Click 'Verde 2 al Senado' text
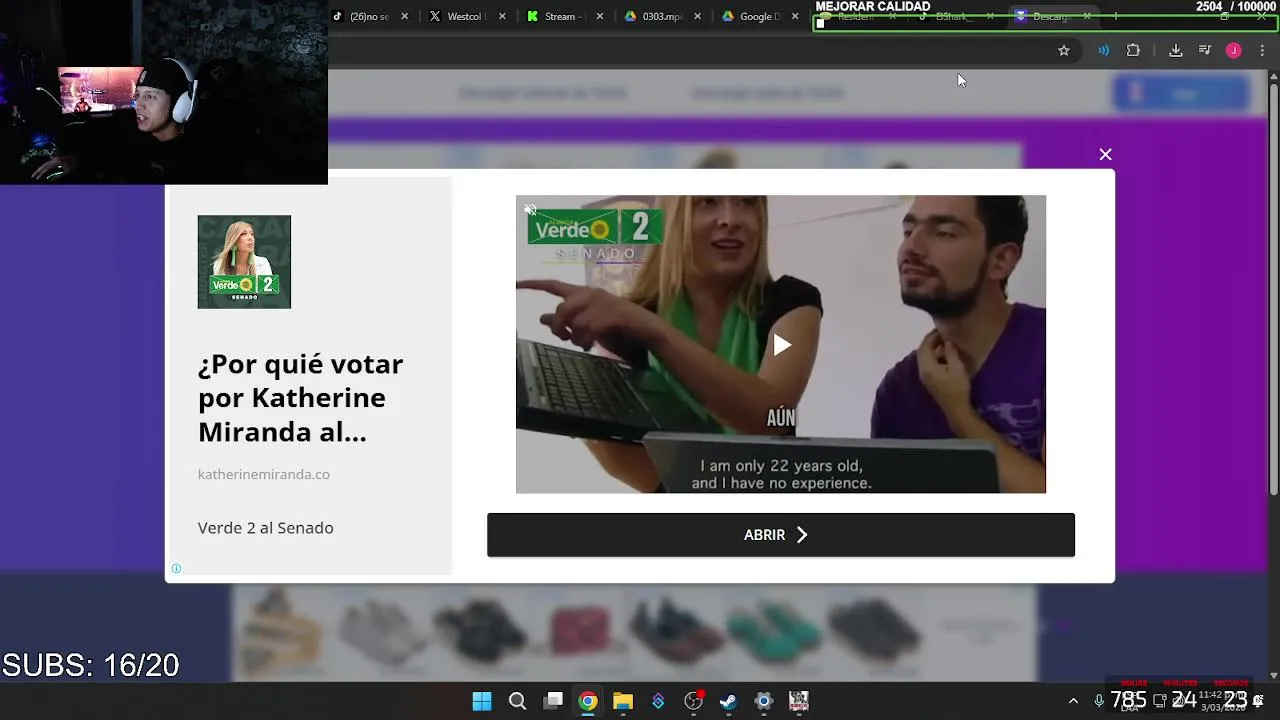 coord(266,528)
